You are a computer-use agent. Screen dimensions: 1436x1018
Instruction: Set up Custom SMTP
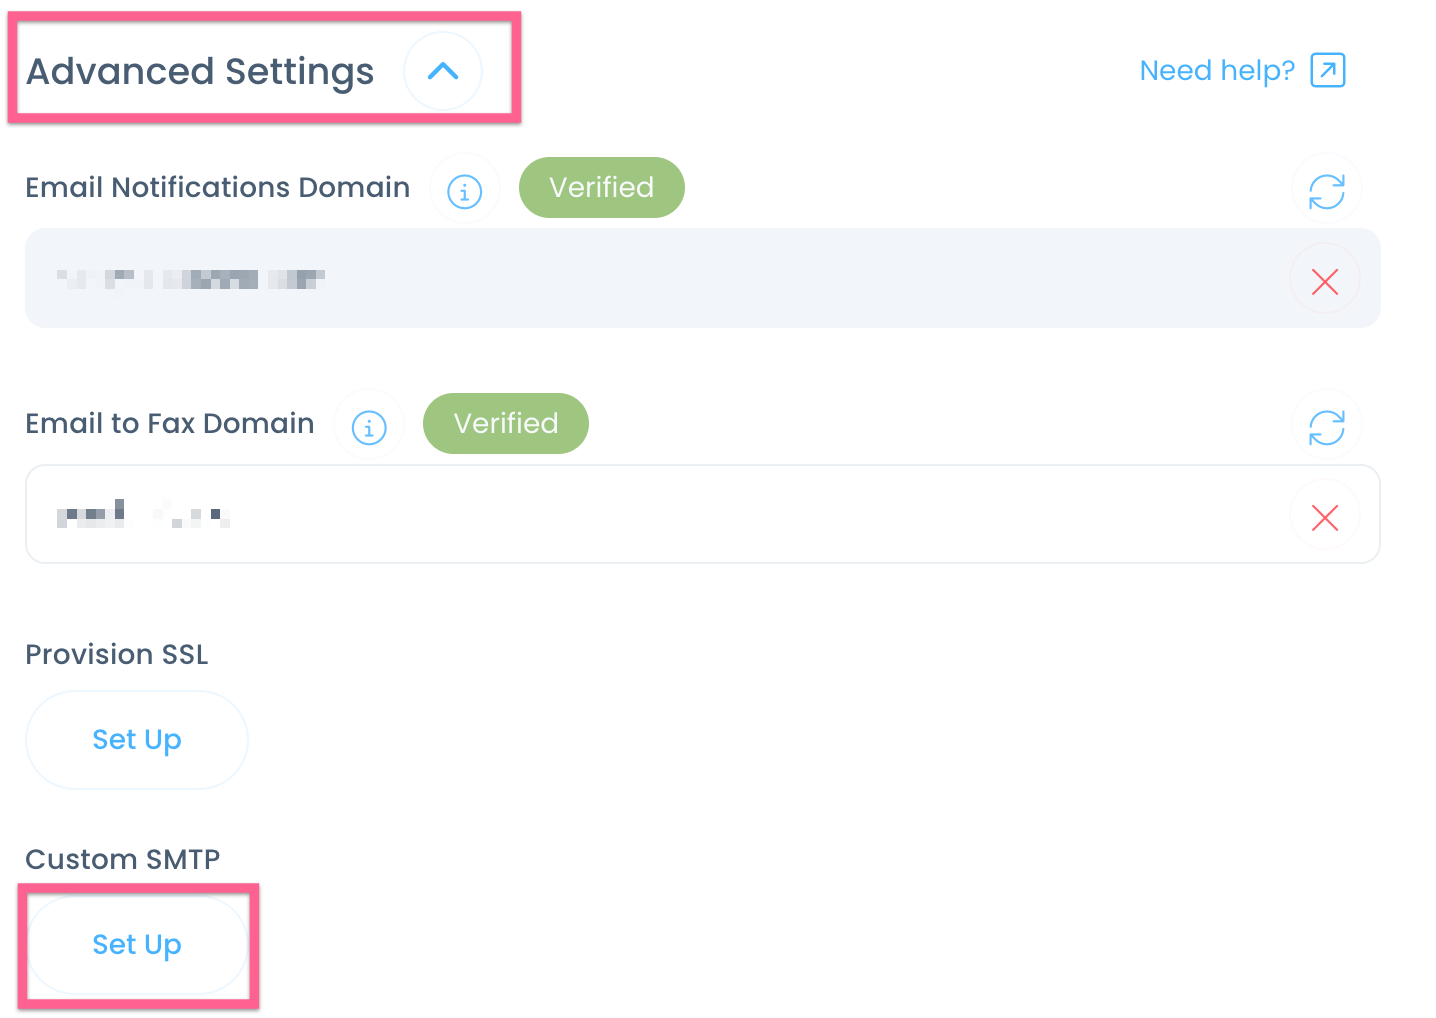[137, 945]
